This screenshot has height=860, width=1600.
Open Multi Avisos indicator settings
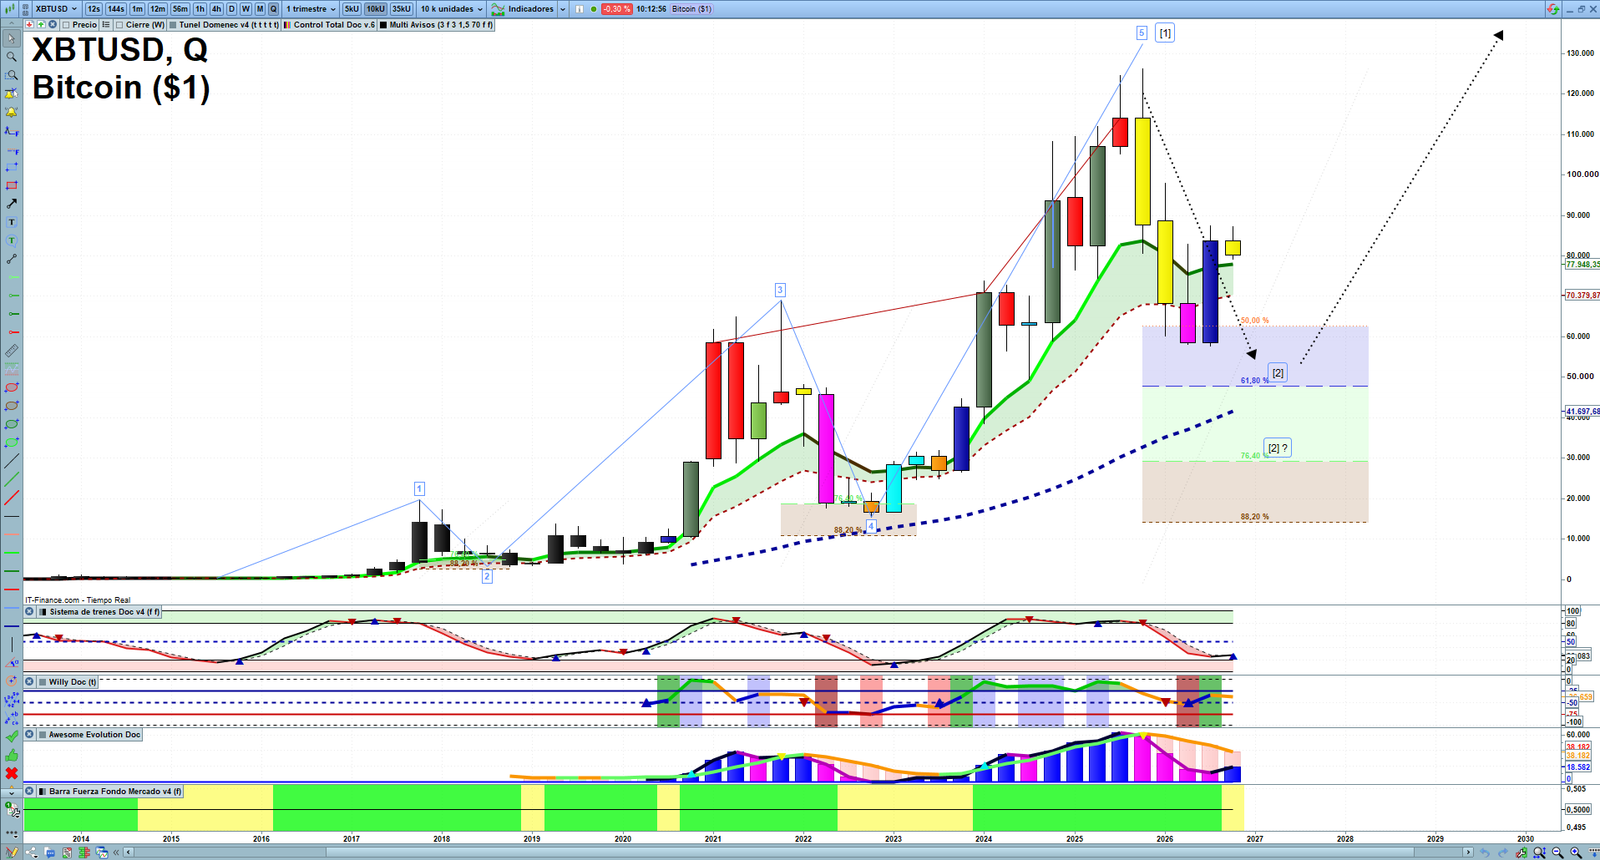[x=437, y=25]
